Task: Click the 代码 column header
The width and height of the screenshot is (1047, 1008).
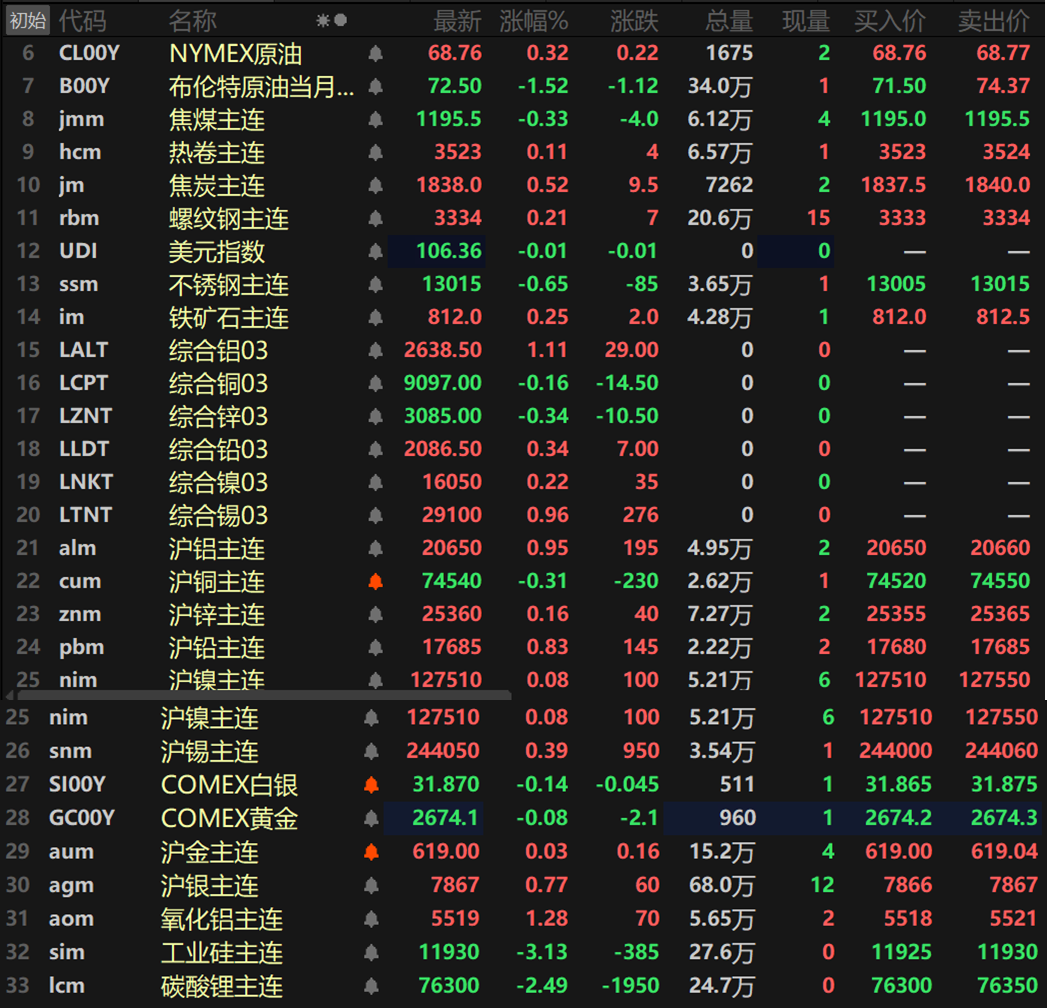Action: (83, 20)
